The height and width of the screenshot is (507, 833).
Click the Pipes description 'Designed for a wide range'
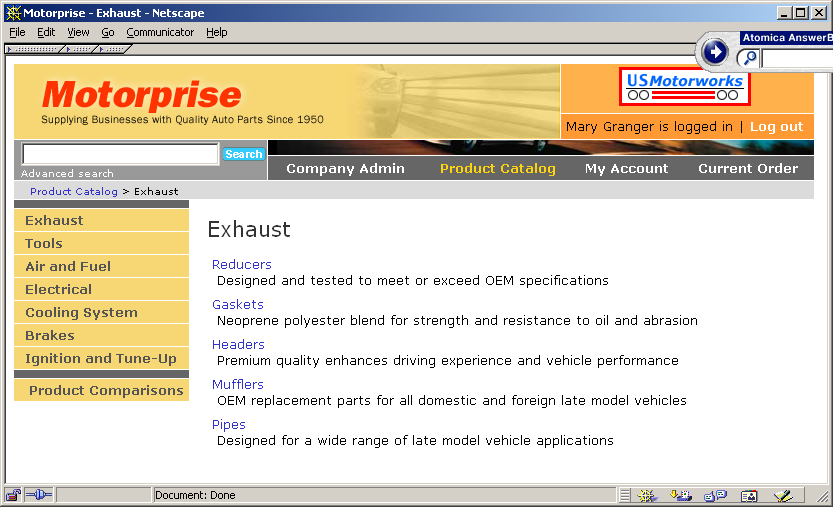tap(415, 441)
